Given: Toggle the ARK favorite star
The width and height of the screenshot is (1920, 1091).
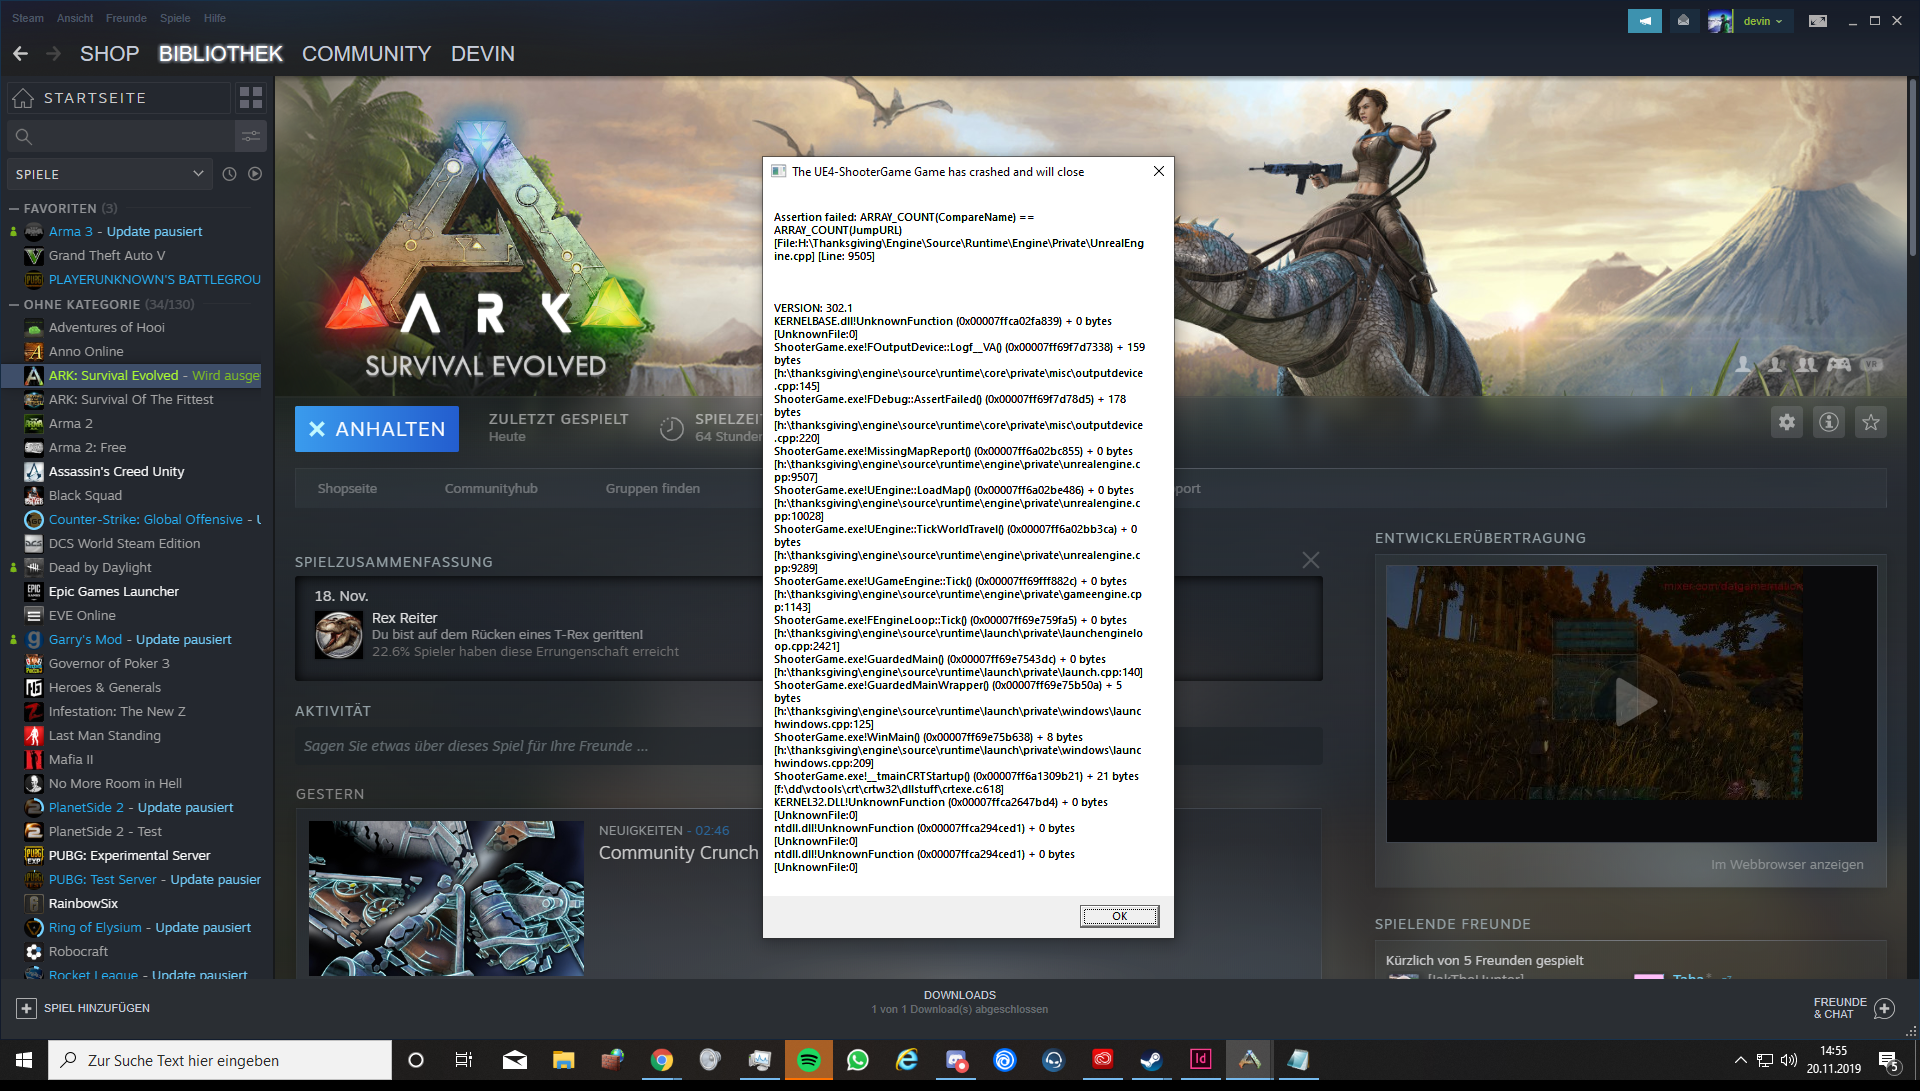Looking at the screenshot, I should pyautogui.click(x=1871, y=422).
